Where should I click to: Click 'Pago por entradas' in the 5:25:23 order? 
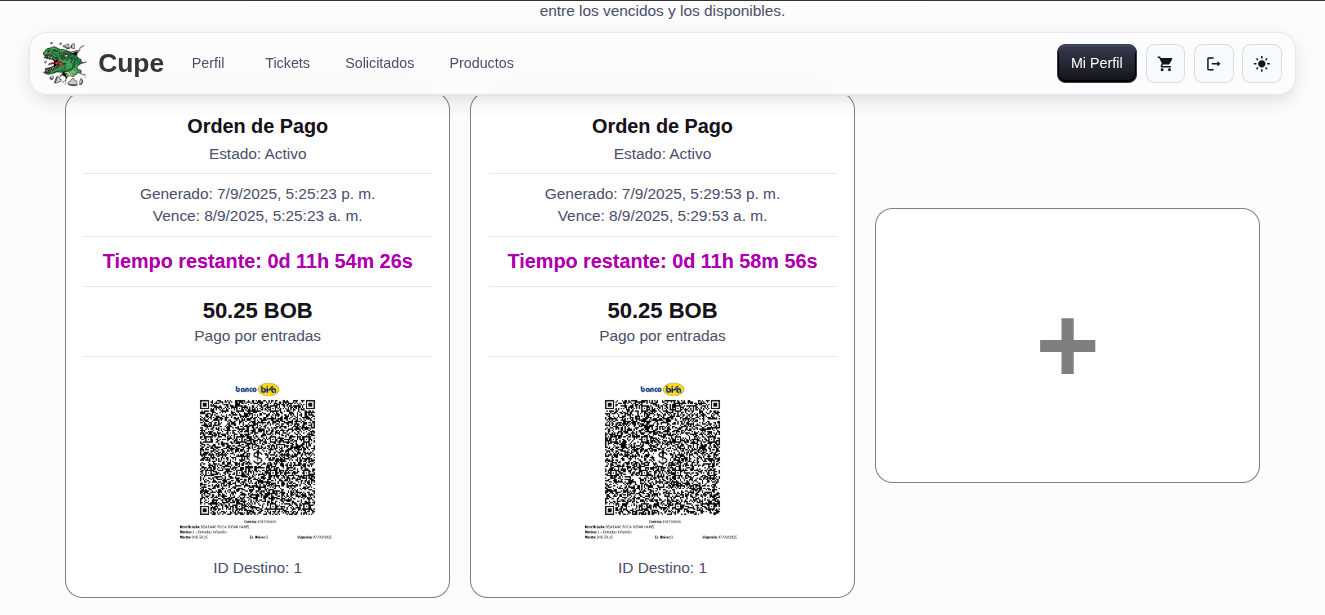pyautogui.click(x=258, y=336)
